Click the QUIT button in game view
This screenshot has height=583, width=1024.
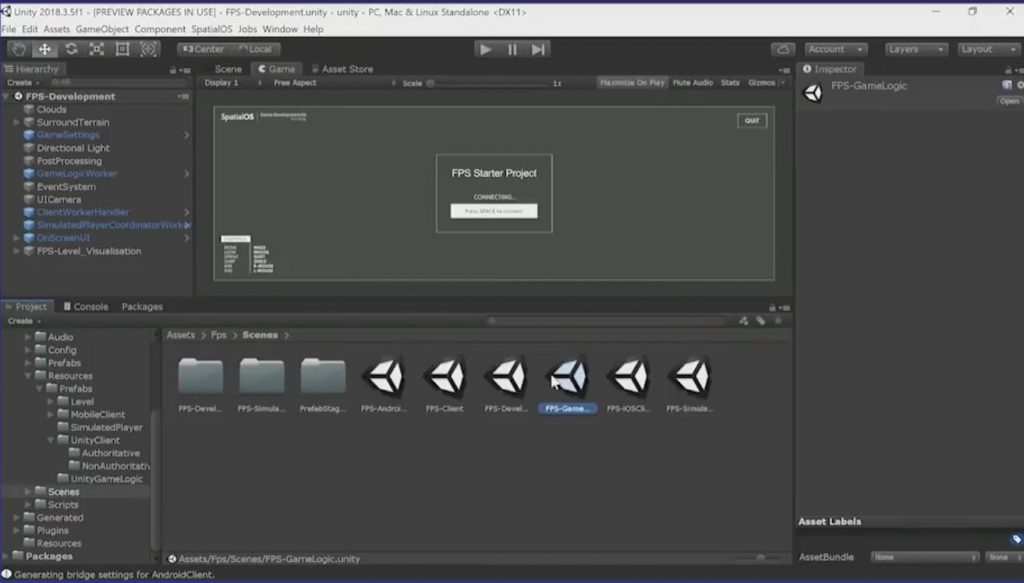[752, 121]
